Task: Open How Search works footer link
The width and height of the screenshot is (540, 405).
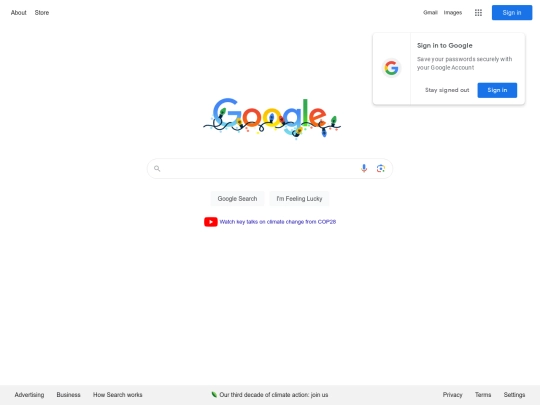Action: (x=117, y=395)
